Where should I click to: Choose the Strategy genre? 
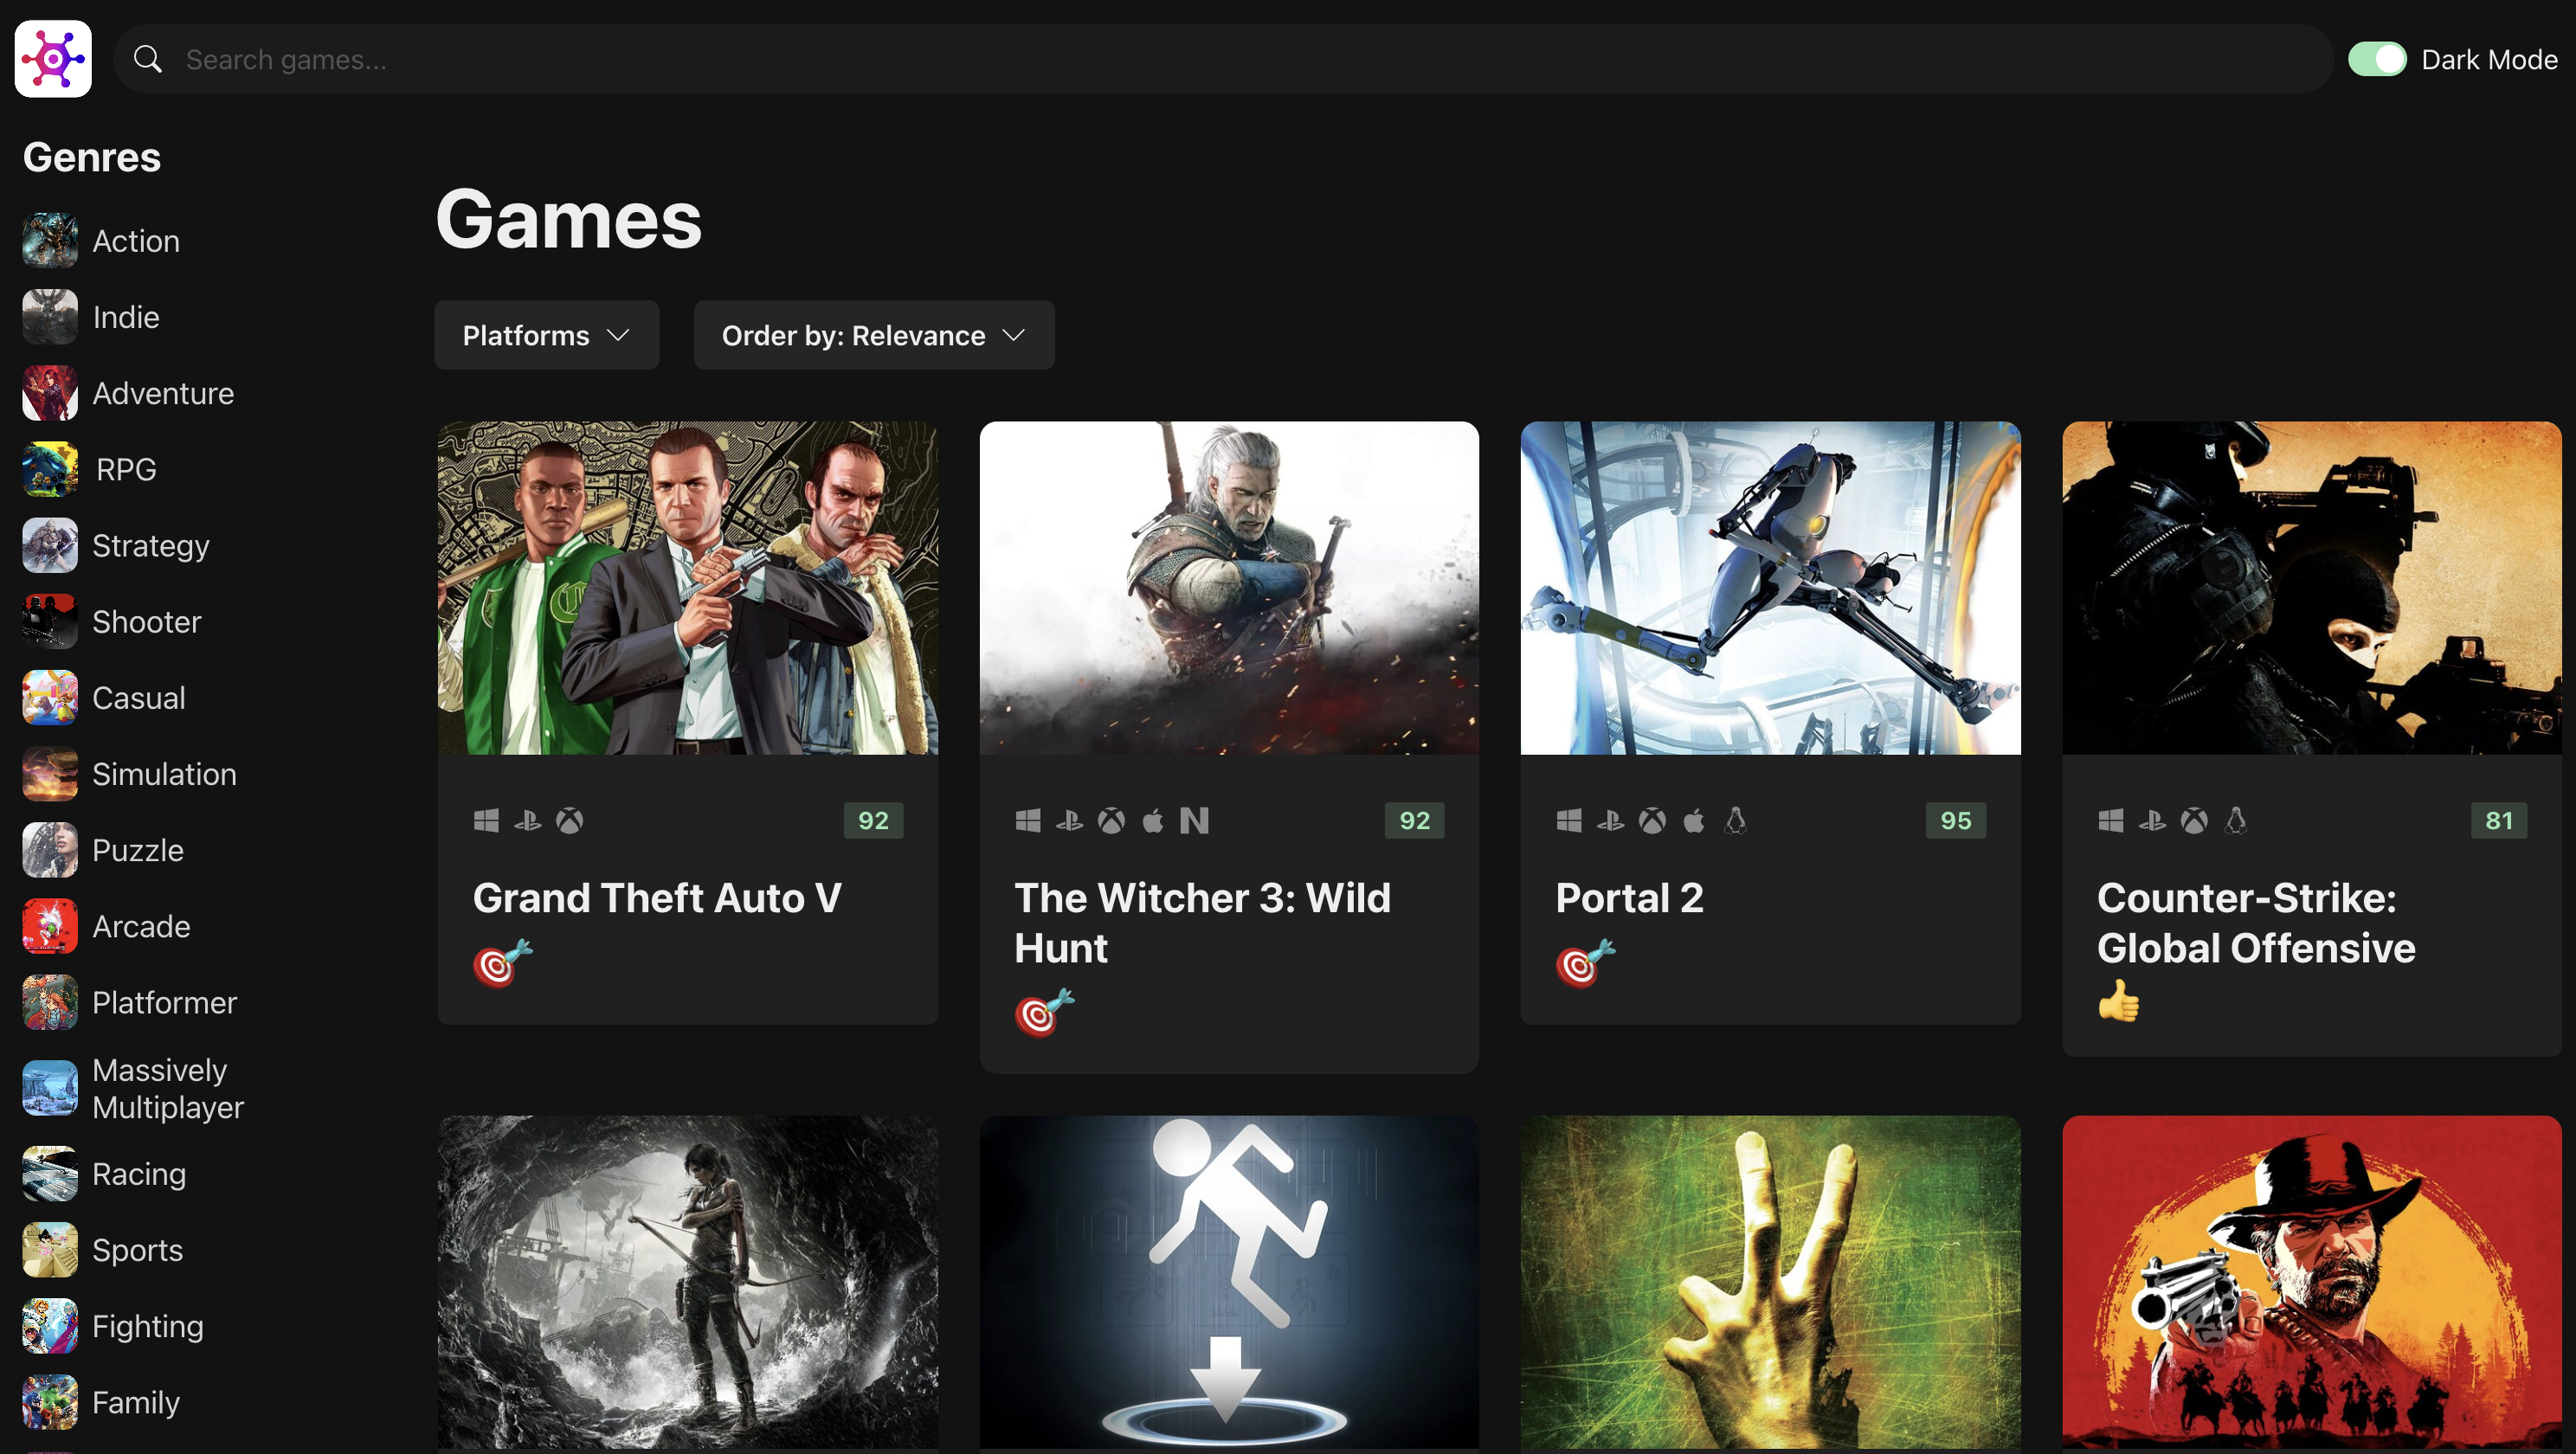click(151, 545)
